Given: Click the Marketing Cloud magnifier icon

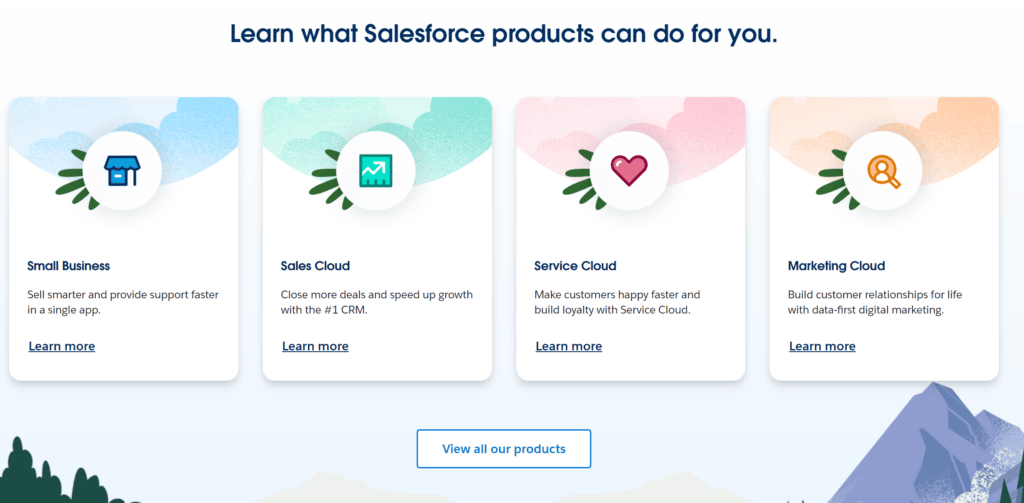Looking at the screenshot, I should (882, 172).
